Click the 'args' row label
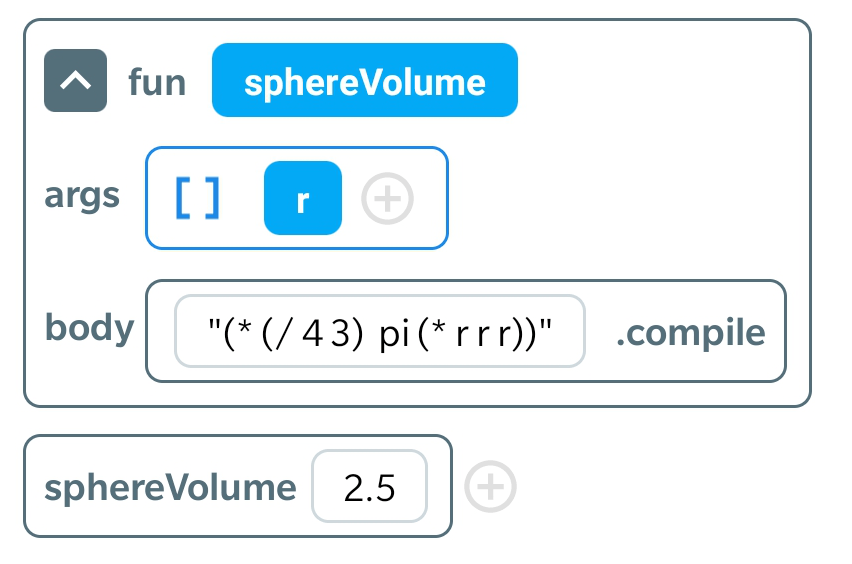Screen dimensions: 852x564 pyautogui.click(x=82, y=195)
